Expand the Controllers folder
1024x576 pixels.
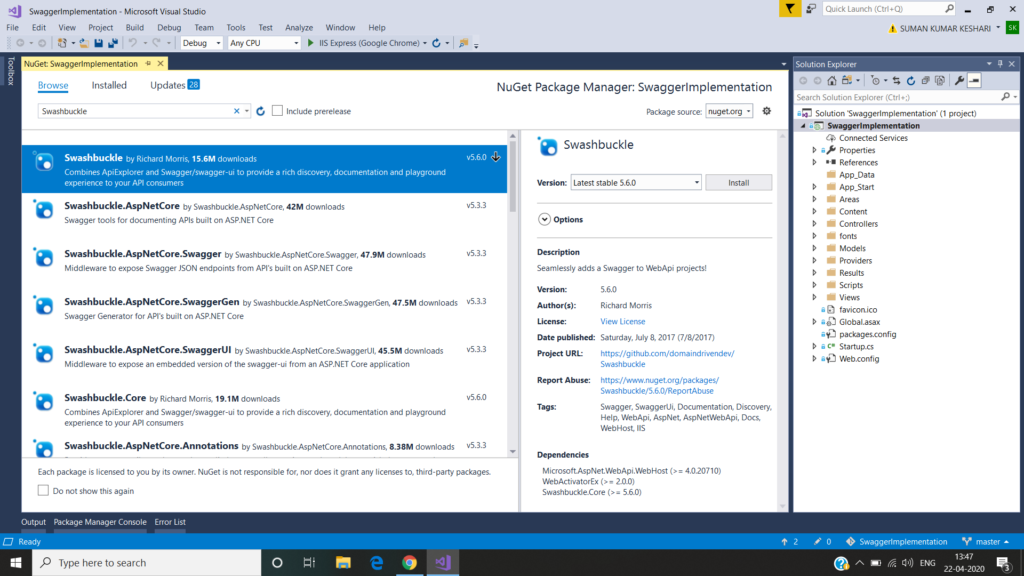tap(814, 224)
